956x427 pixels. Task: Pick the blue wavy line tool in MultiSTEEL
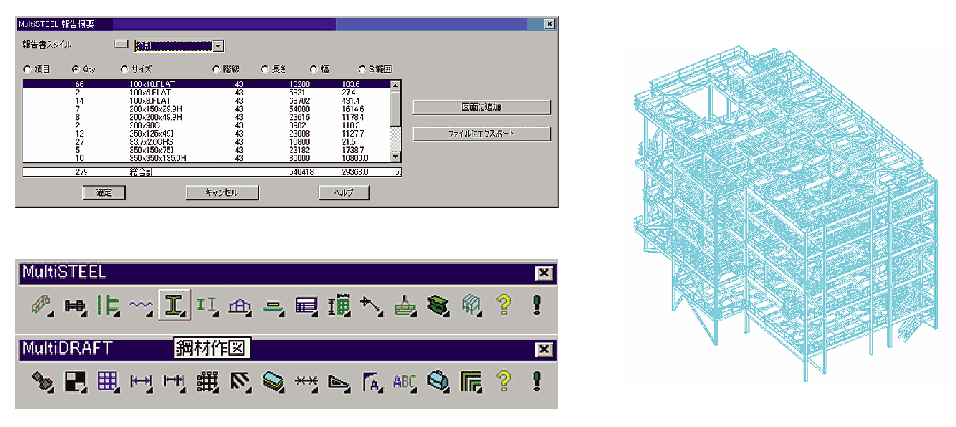141,305
